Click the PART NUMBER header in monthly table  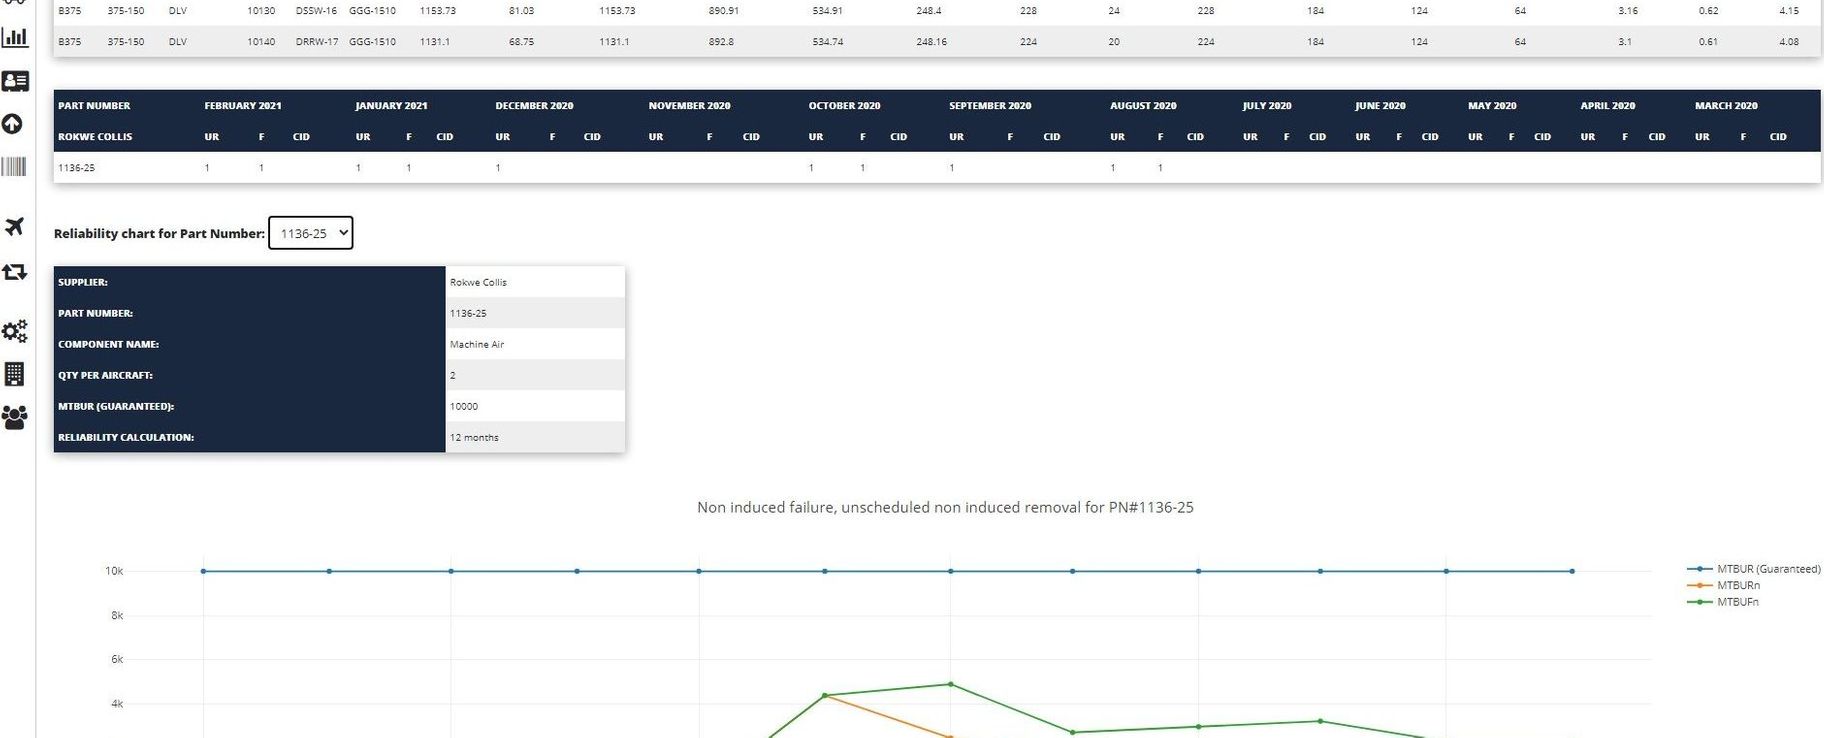click(x=94, y=106)
